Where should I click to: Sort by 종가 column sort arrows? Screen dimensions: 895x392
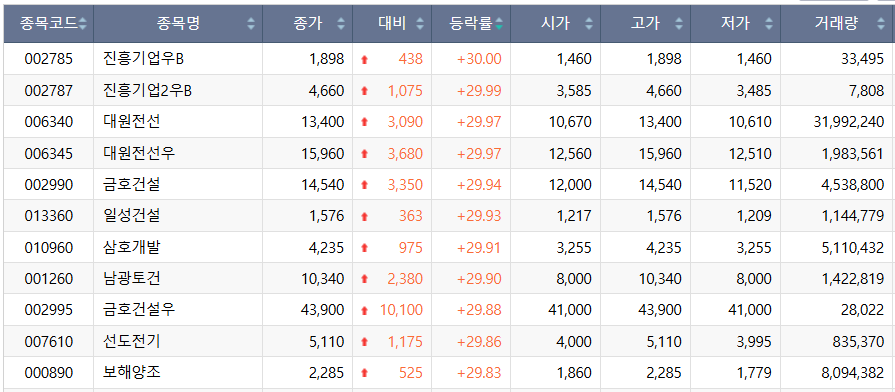(x=341, y=24)
